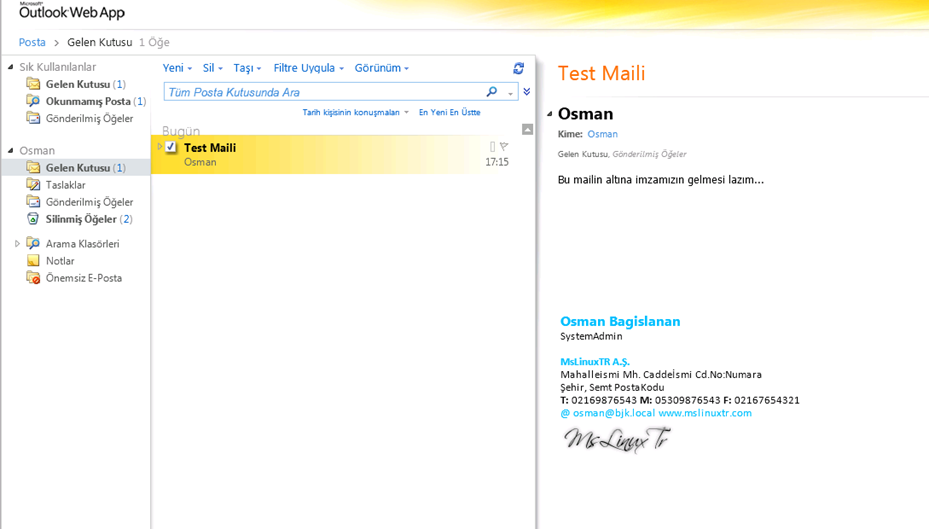929x529 pixels.
Task: Click the magnifier search icon
Action: (492, 92)
